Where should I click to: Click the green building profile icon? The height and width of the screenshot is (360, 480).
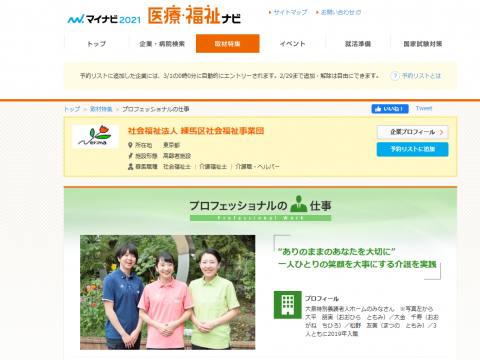point(288,305)
